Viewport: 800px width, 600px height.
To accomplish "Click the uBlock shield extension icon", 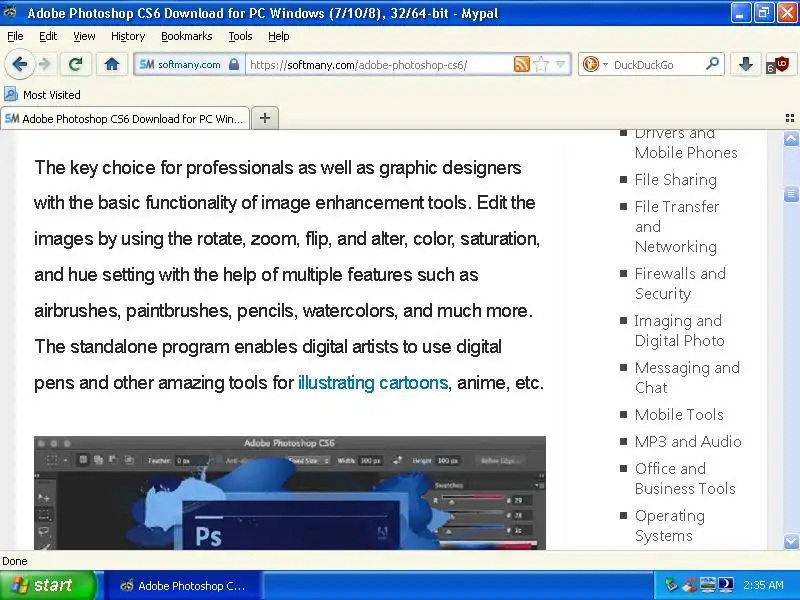I will pos(779,65).
